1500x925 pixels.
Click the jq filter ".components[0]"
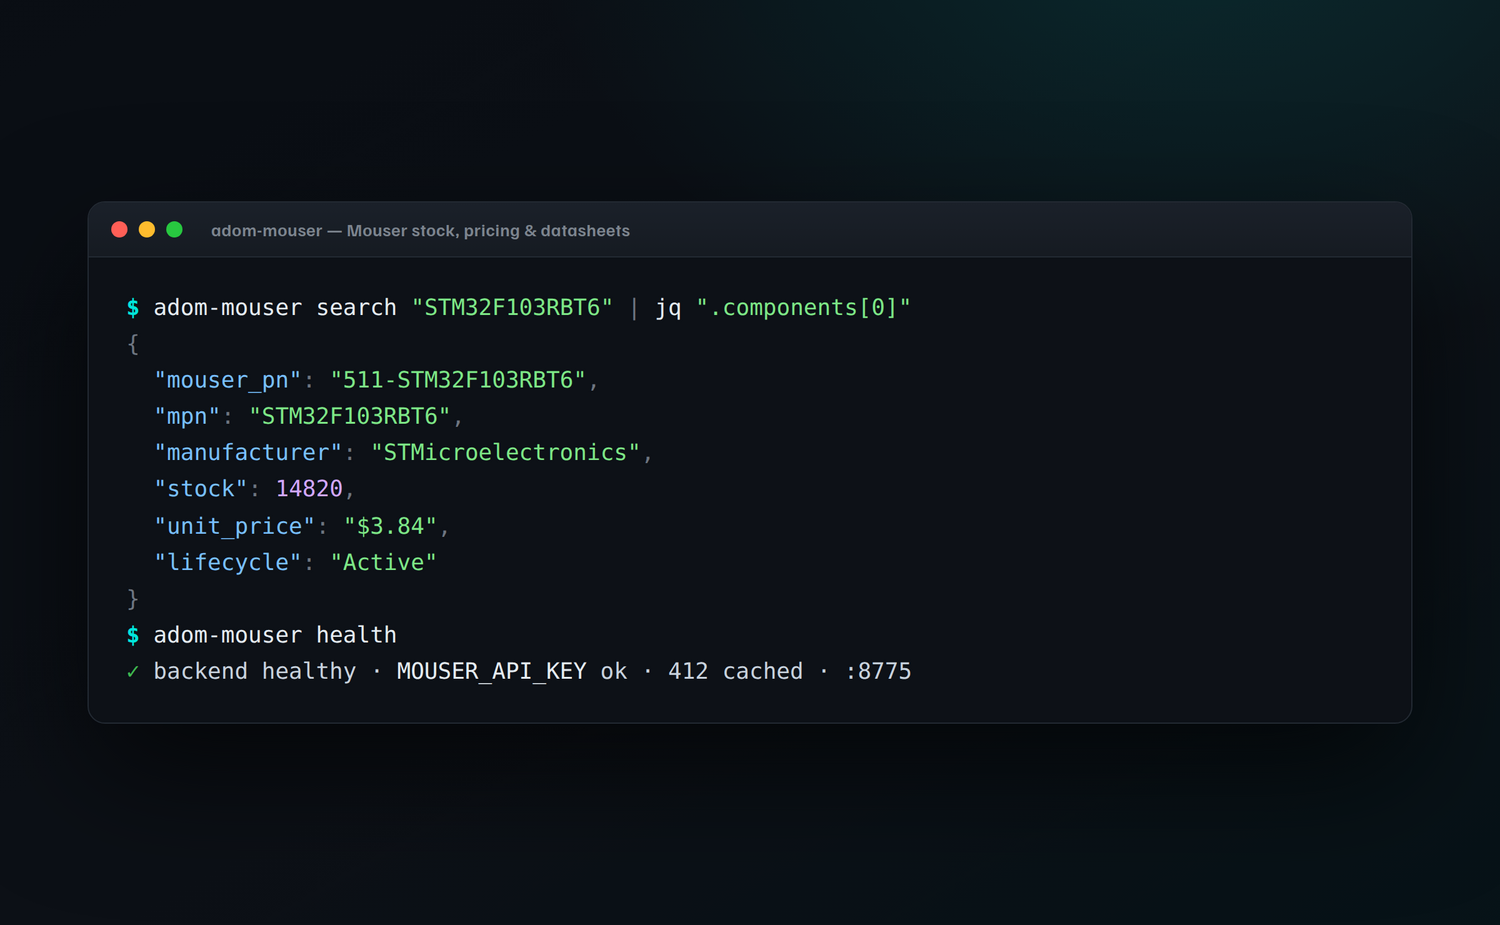pos(803,308)
